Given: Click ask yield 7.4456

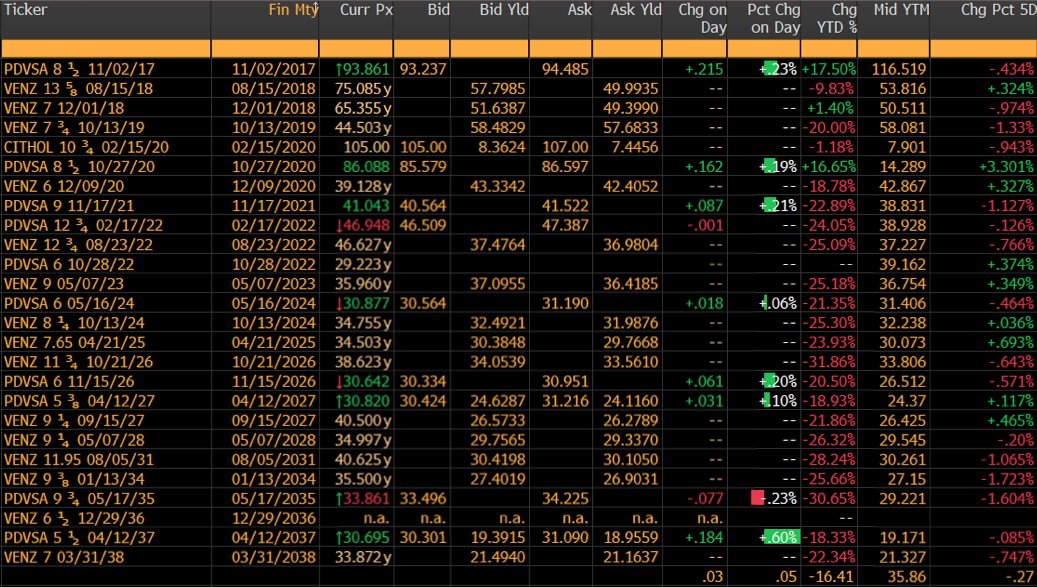Looking at the screenshot, I should [635, 147].
